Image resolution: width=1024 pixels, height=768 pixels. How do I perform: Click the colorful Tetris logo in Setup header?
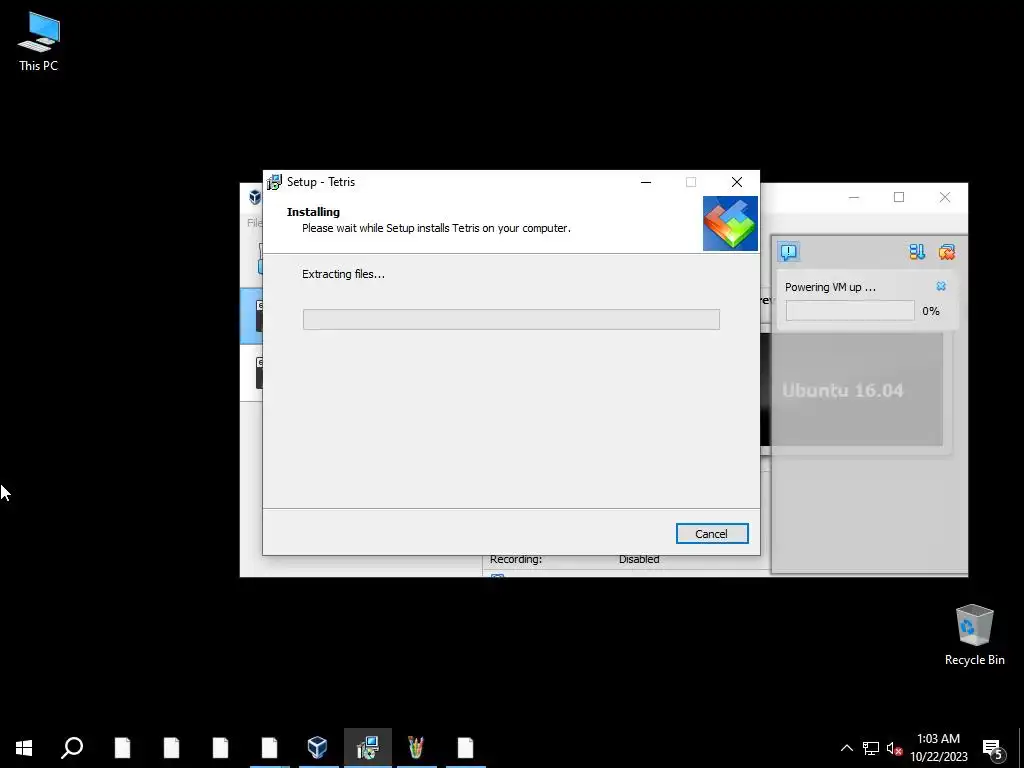pos(730,223)
